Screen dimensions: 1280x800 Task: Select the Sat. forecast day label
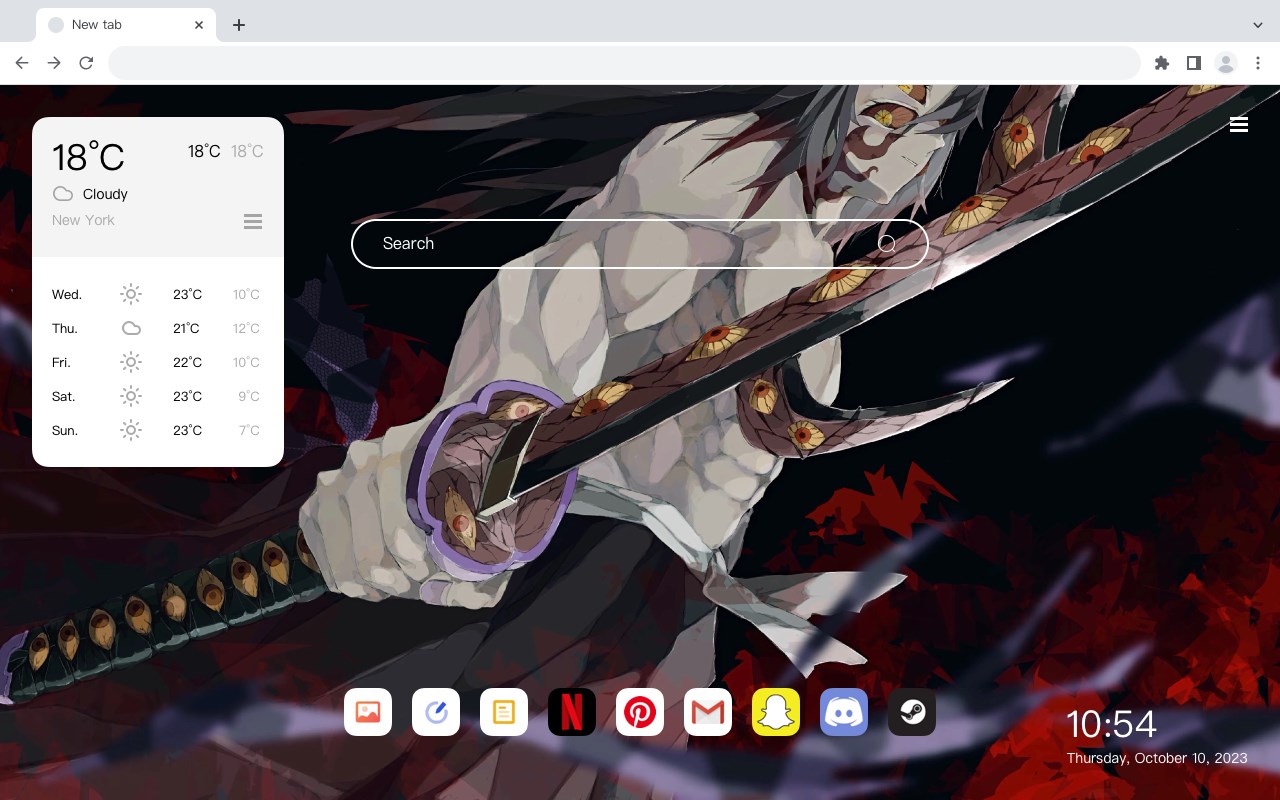click(64, 397)
